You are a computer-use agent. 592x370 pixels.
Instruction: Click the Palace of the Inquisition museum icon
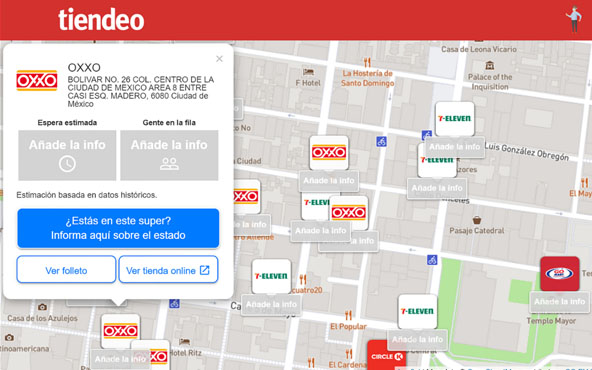[x=490, y=65]
